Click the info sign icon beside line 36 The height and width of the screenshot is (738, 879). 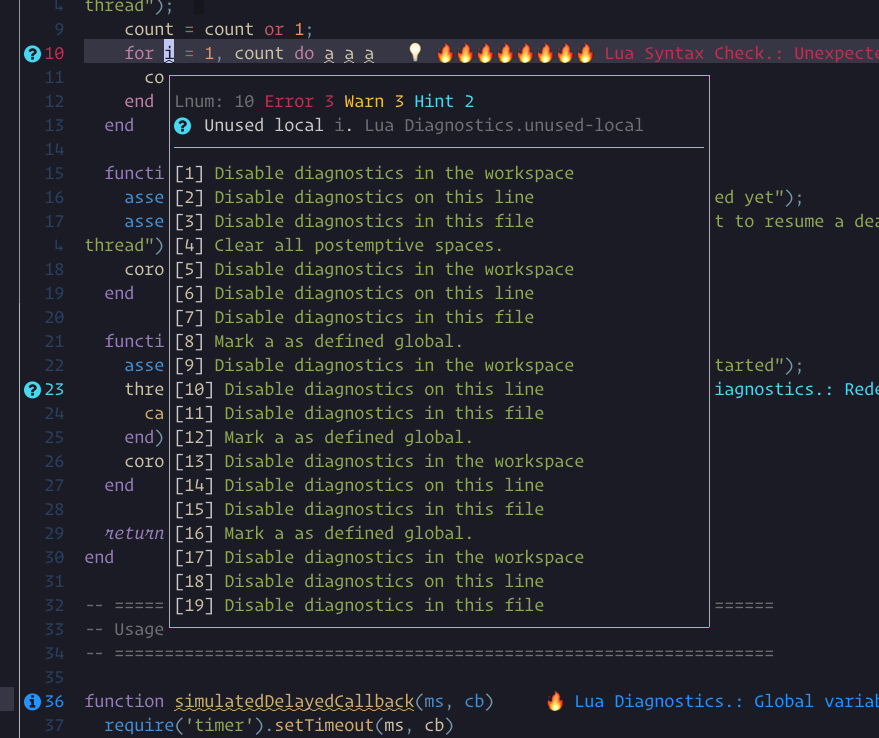pos(33,702)
